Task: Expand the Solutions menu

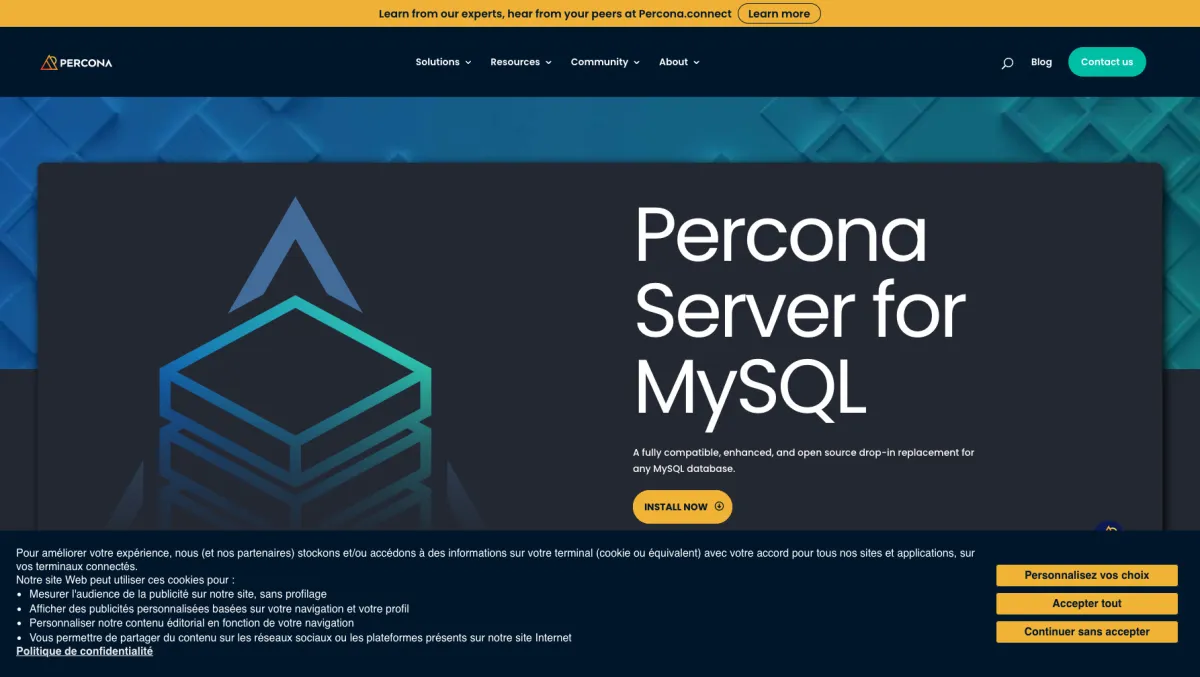Action: (443, 62)
